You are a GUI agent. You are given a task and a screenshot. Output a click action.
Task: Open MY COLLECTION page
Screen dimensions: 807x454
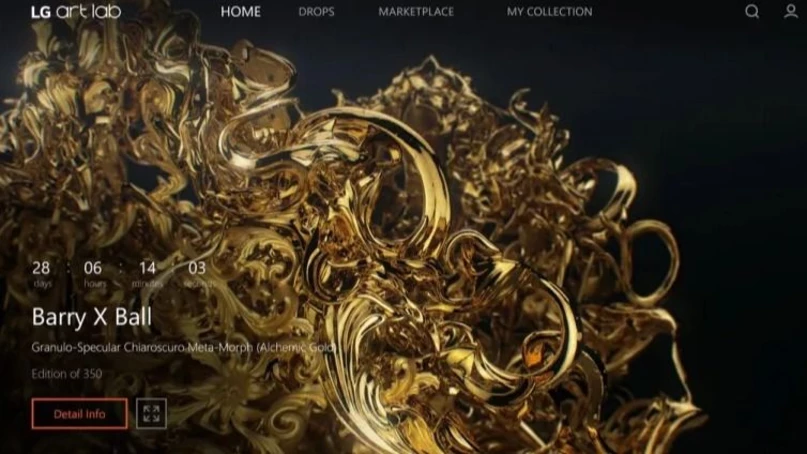pos(549,11)
